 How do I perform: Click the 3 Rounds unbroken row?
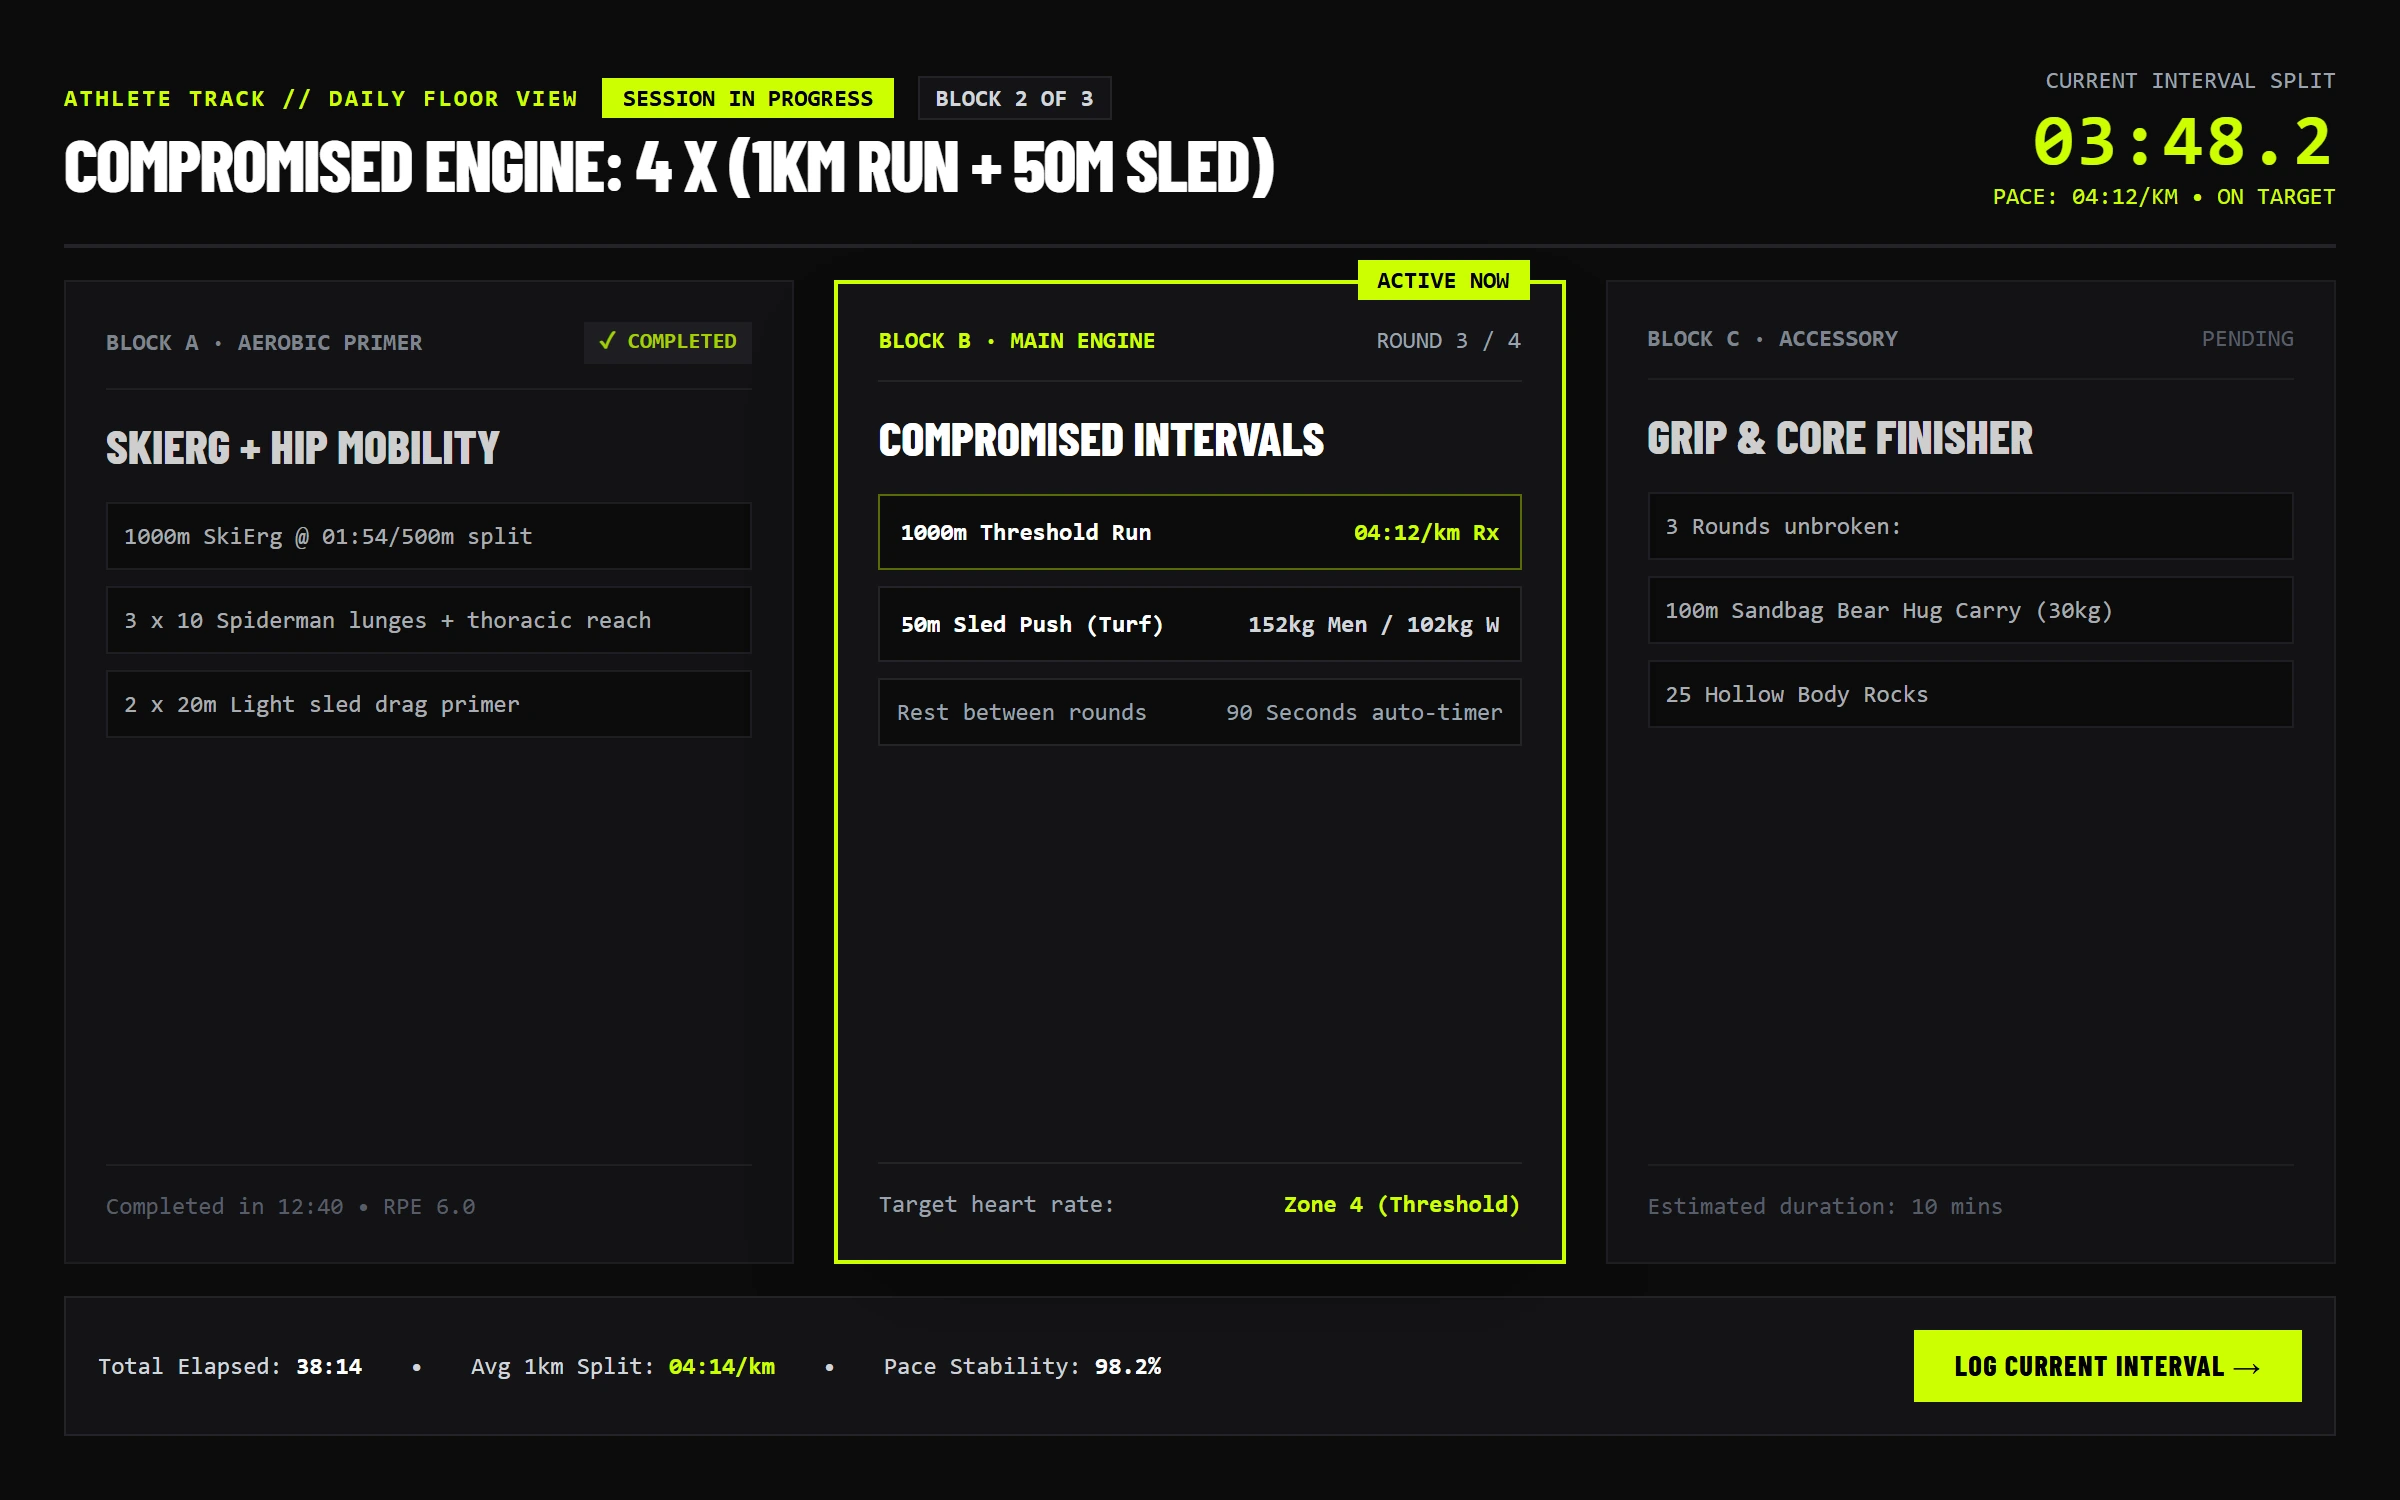click(x=1970, y=526)
